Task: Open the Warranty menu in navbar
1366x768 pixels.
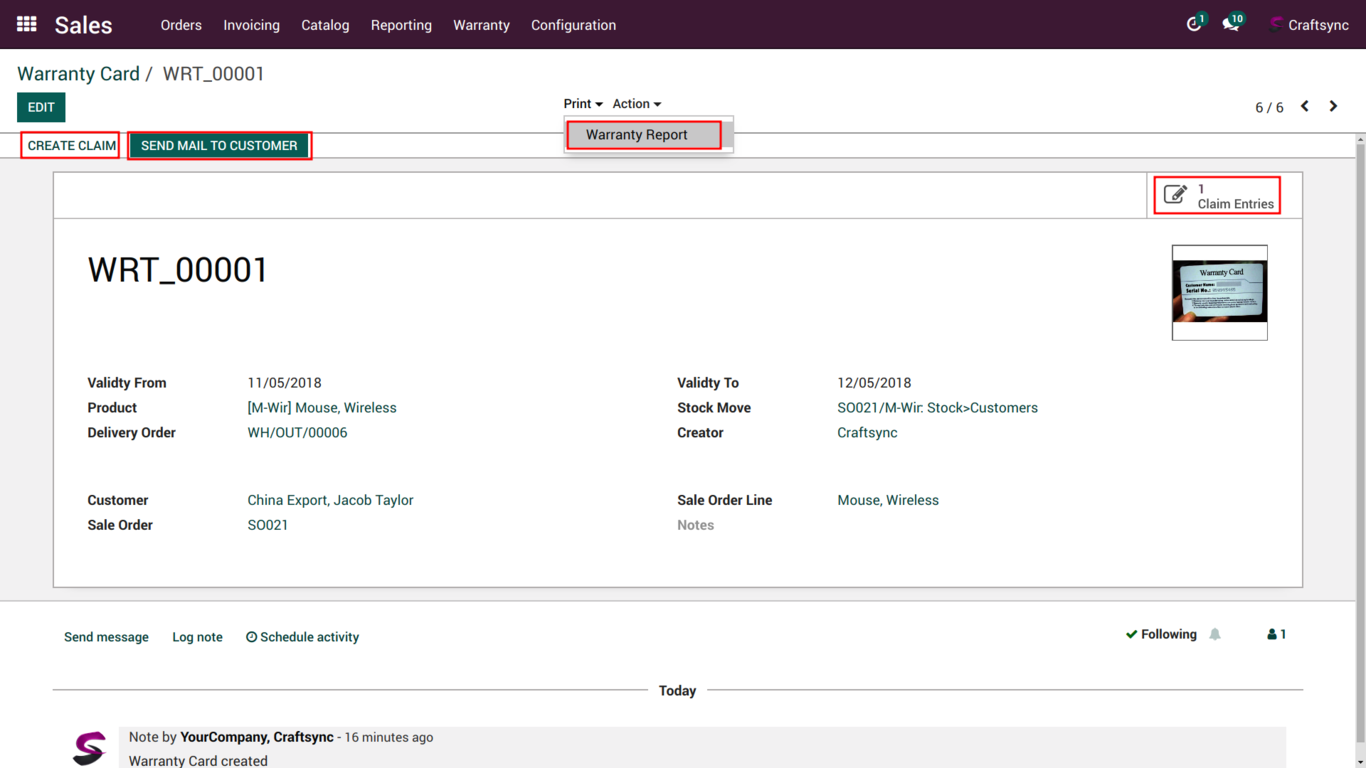Action: (x=481, y=25)
